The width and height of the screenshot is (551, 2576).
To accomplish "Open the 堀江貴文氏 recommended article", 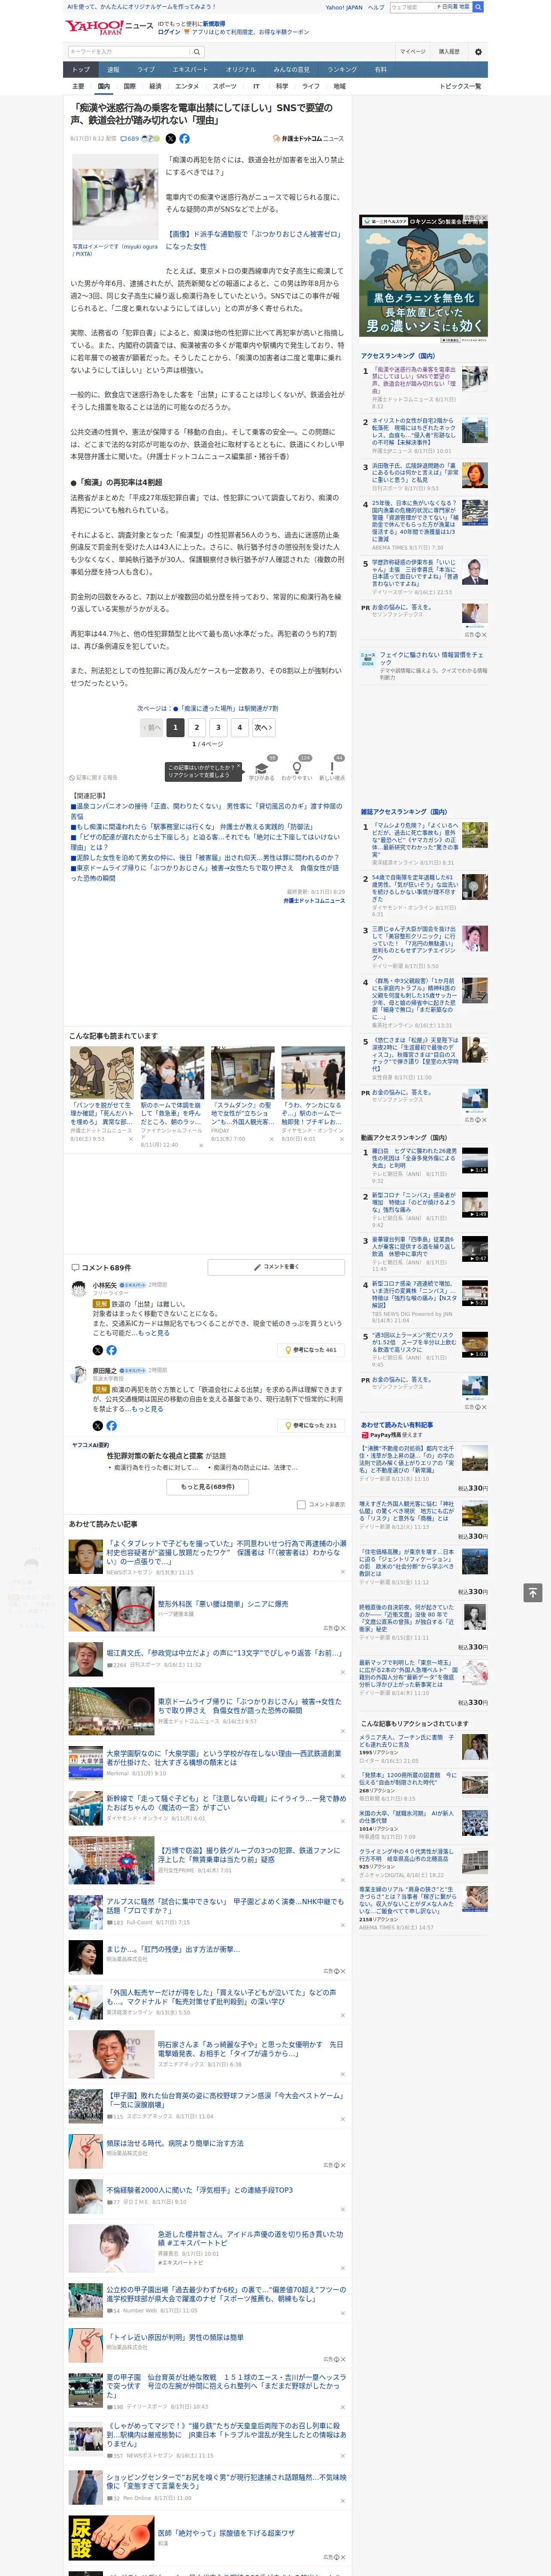I will click(x=224, y=1653).
